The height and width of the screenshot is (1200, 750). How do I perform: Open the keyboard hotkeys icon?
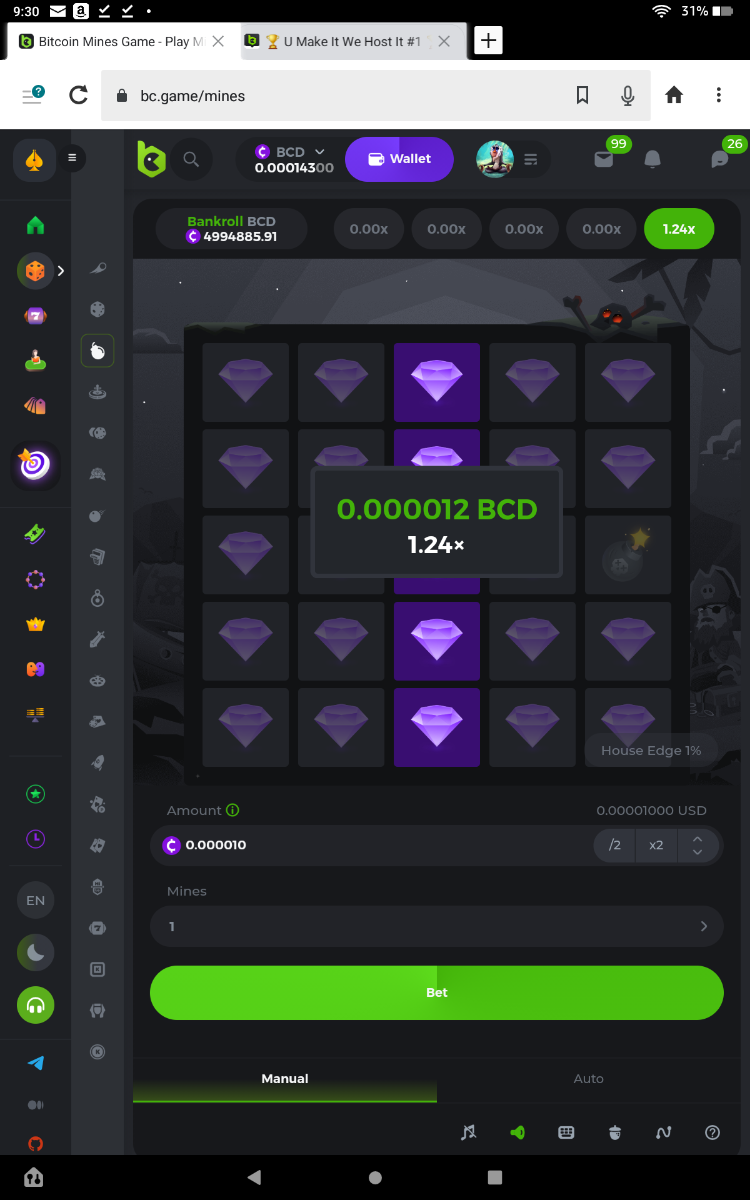(x=566, y=1132)
